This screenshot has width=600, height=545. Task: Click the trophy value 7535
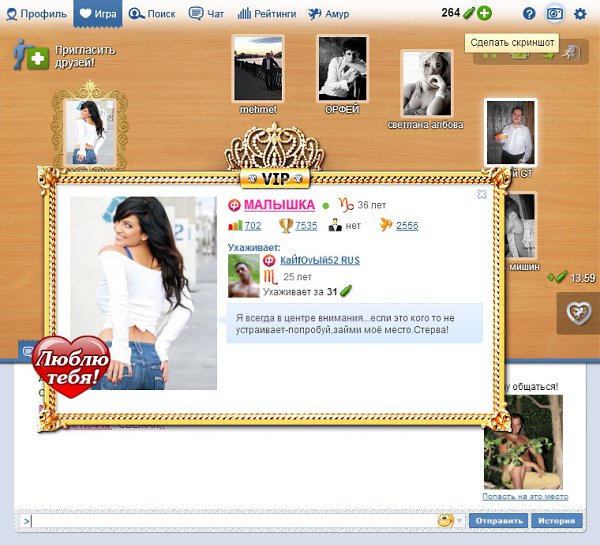(x=306, y=226)
